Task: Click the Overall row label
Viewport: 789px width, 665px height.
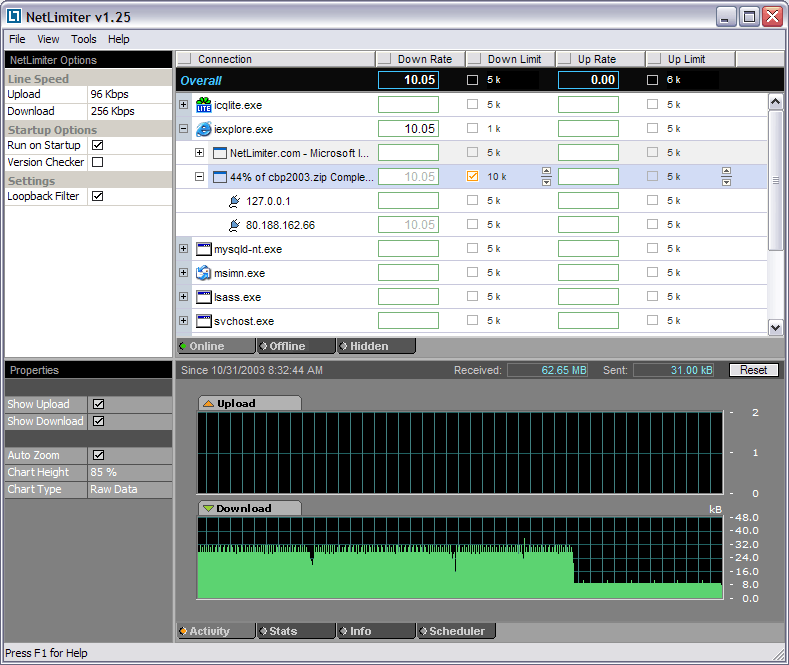Action: (x=201, y=80)
